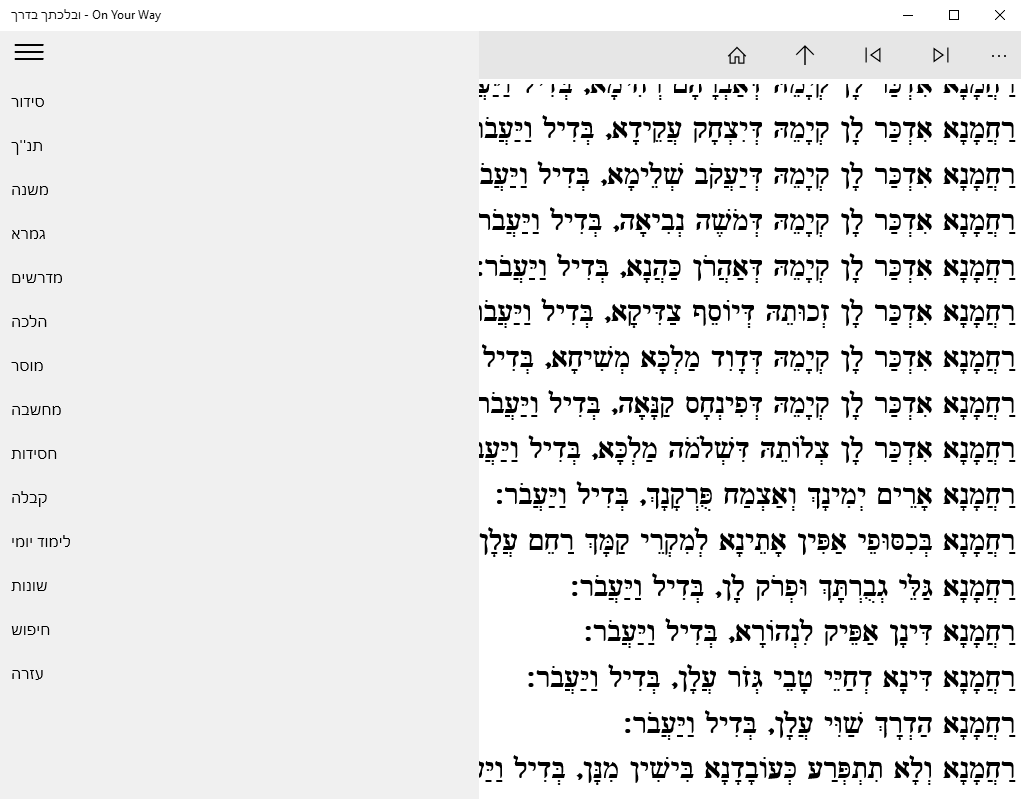This screenshot has height=799, width=1021.
Task: Open the מוסר section
Action: (x=27, y=366)
